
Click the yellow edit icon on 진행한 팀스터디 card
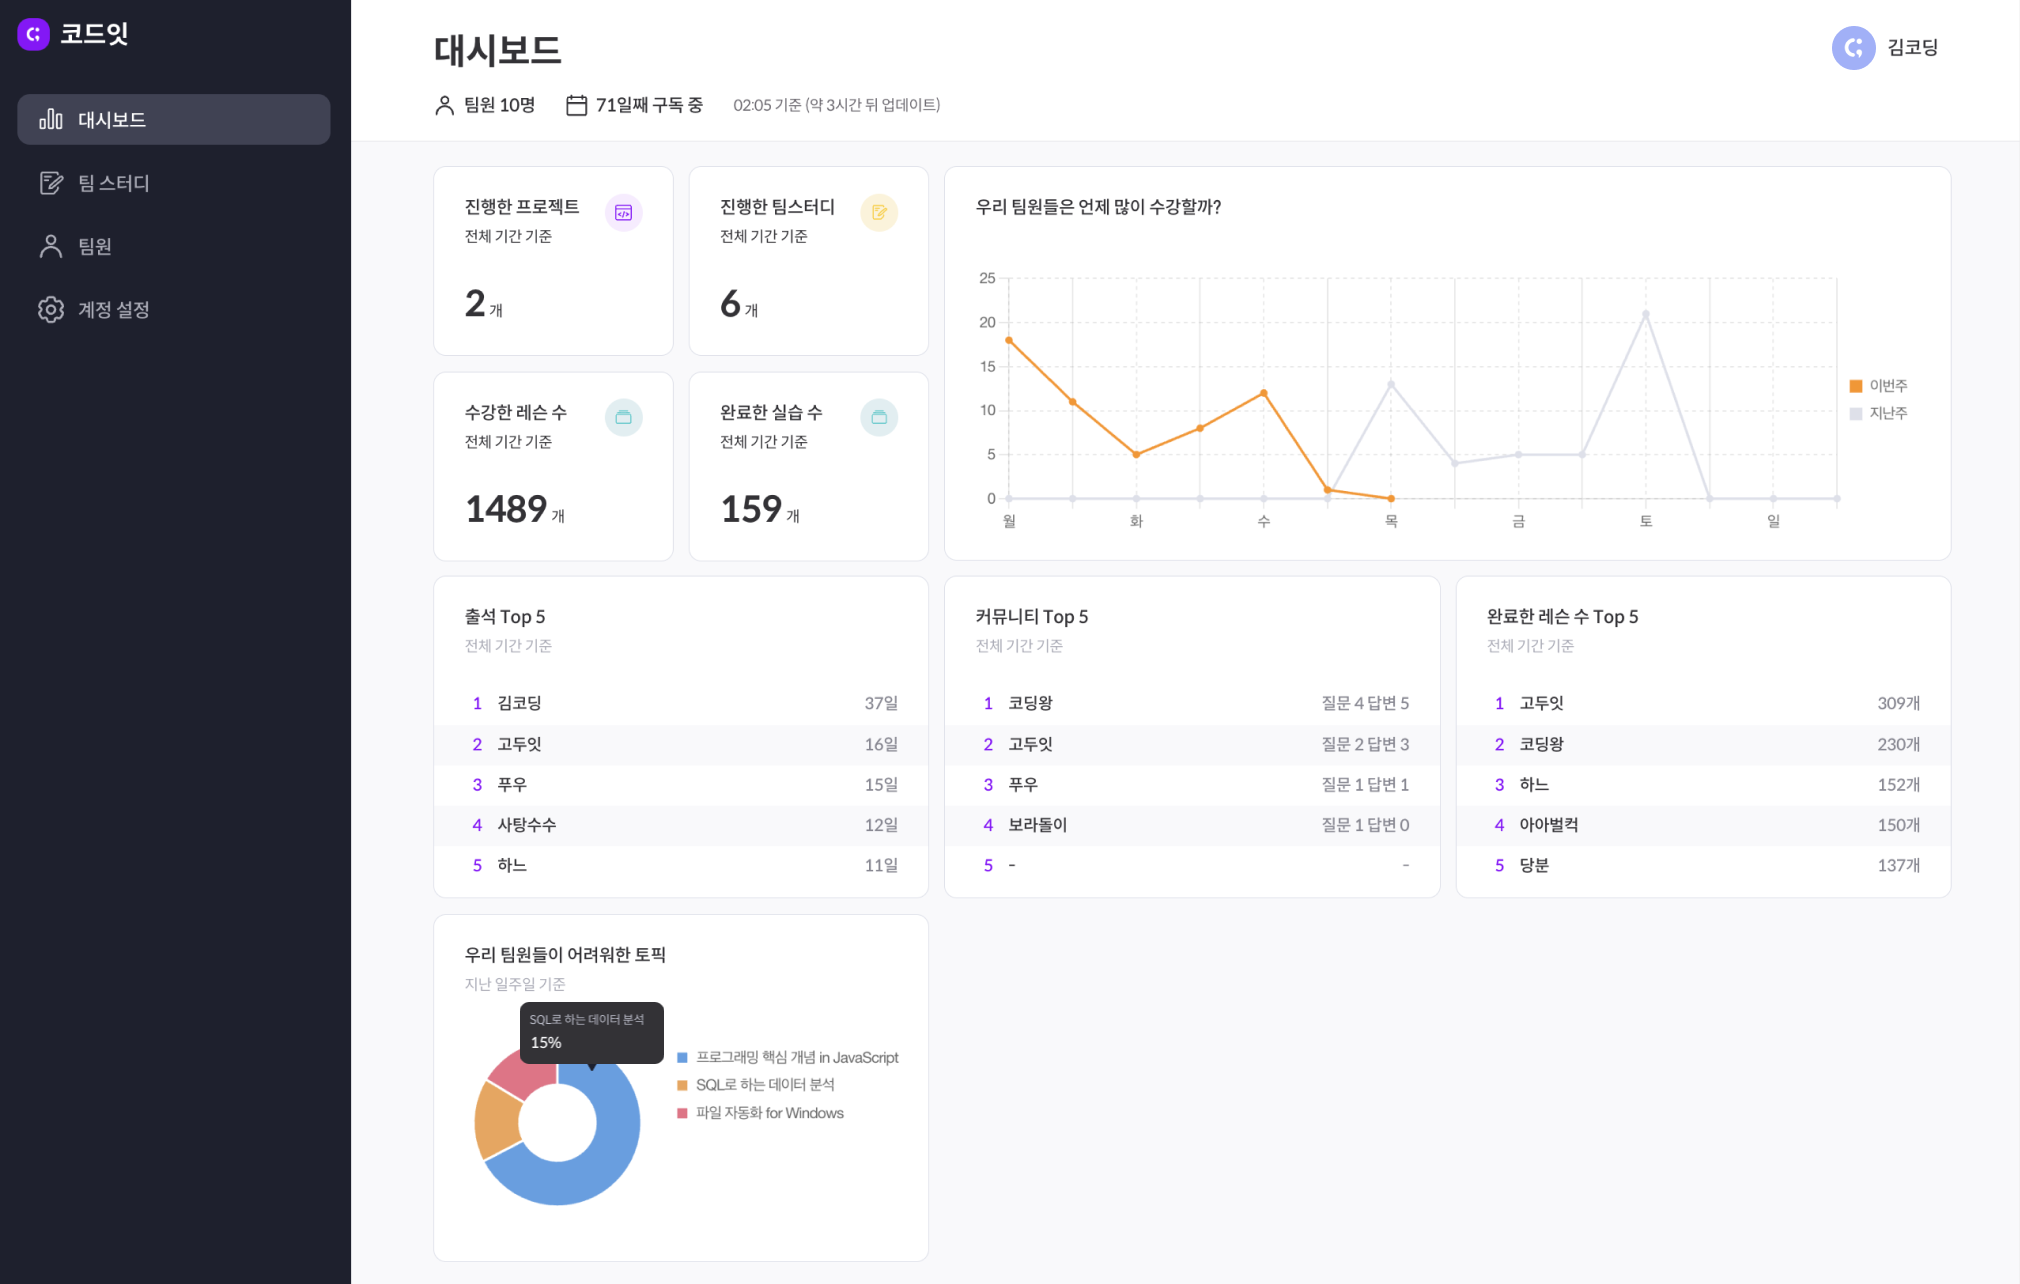pyautogui.click(x=879, y=213)
